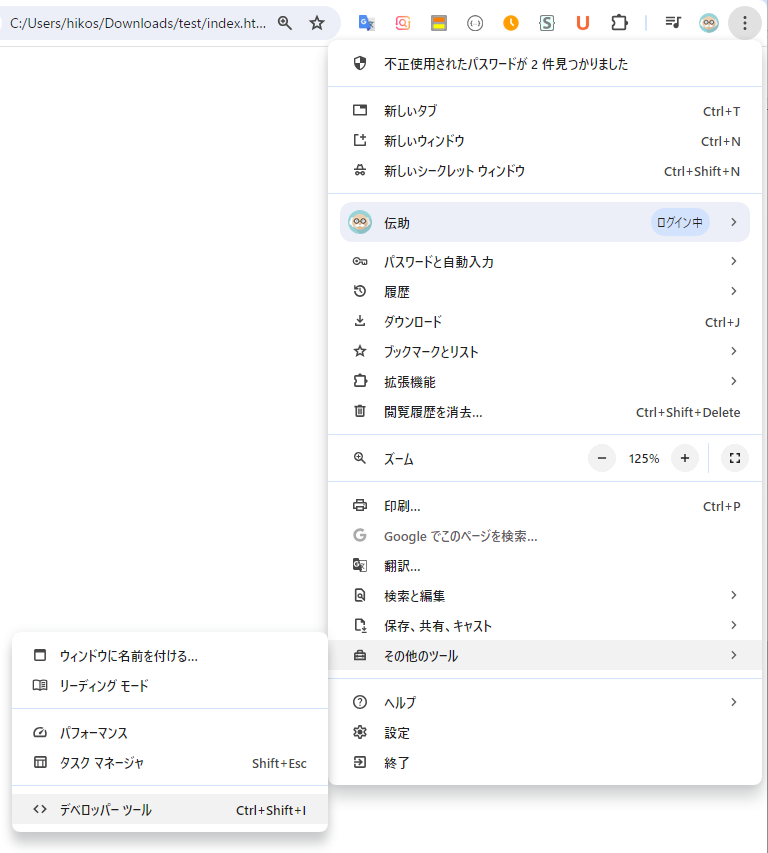Click the address bar file path
Viewport: 768px width, 853px height.
point(138,22)
